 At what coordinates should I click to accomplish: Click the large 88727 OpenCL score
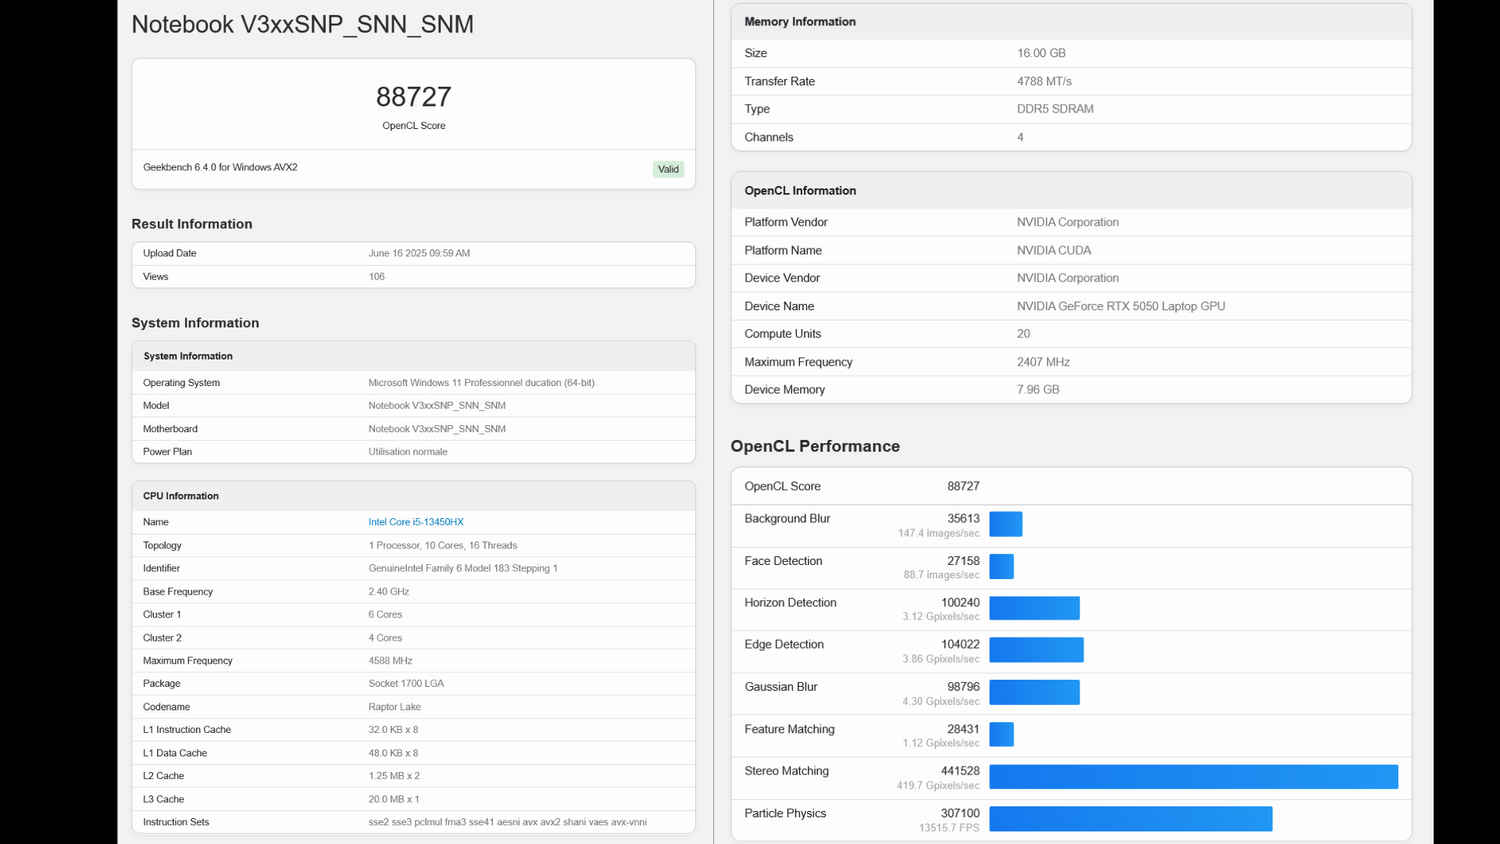pyautogui.click(x=413, y=97)
